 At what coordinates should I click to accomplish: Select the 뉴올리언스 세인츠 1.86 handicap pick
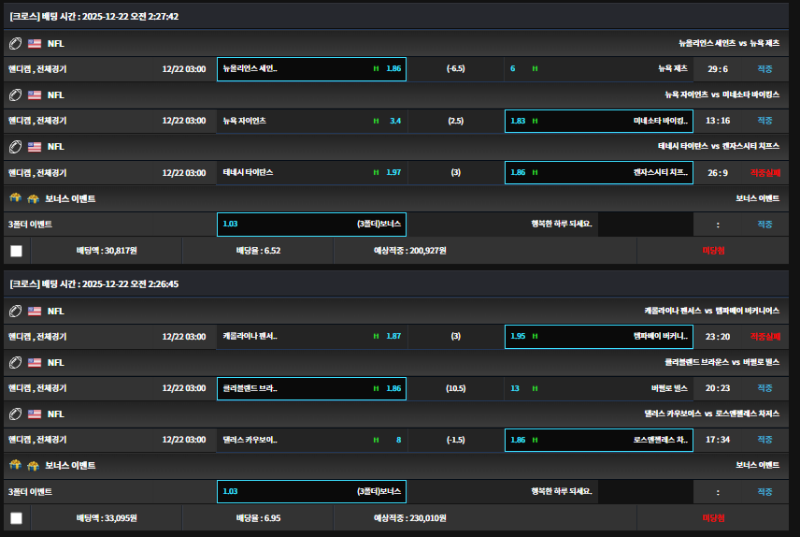point(311,69)
